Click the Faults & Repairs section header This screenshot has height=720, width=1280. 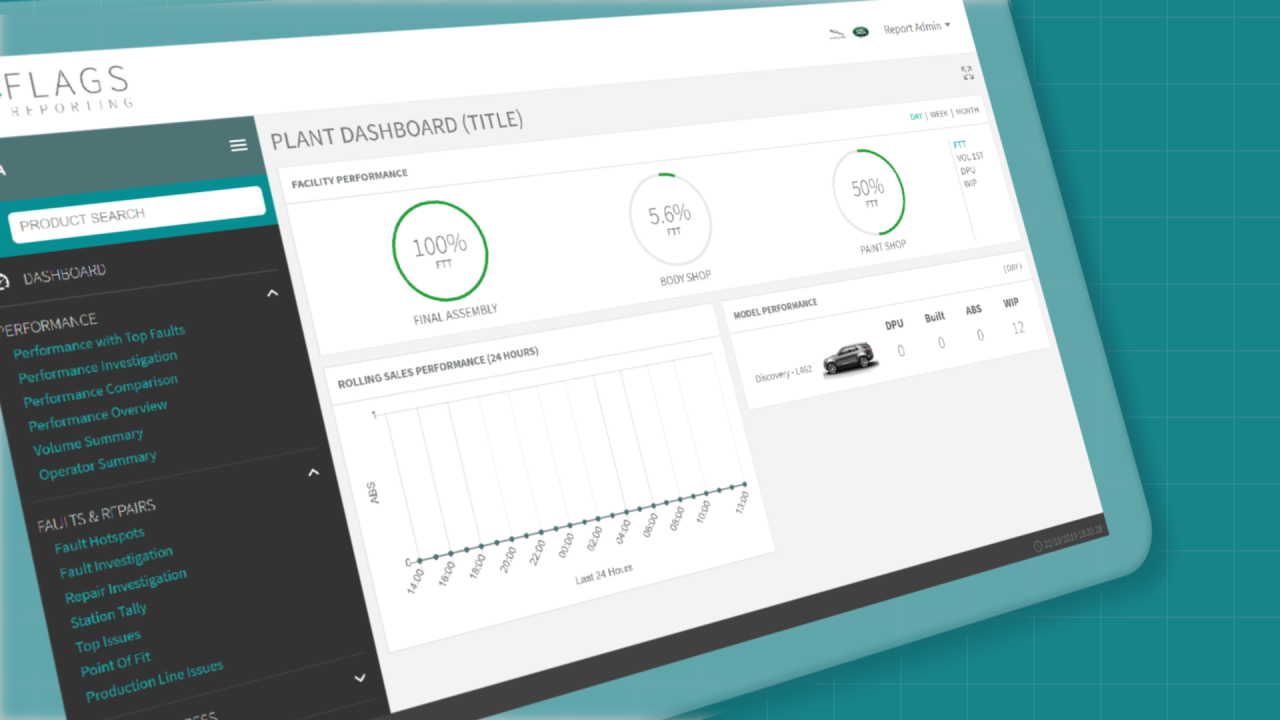tap(96, 514)
